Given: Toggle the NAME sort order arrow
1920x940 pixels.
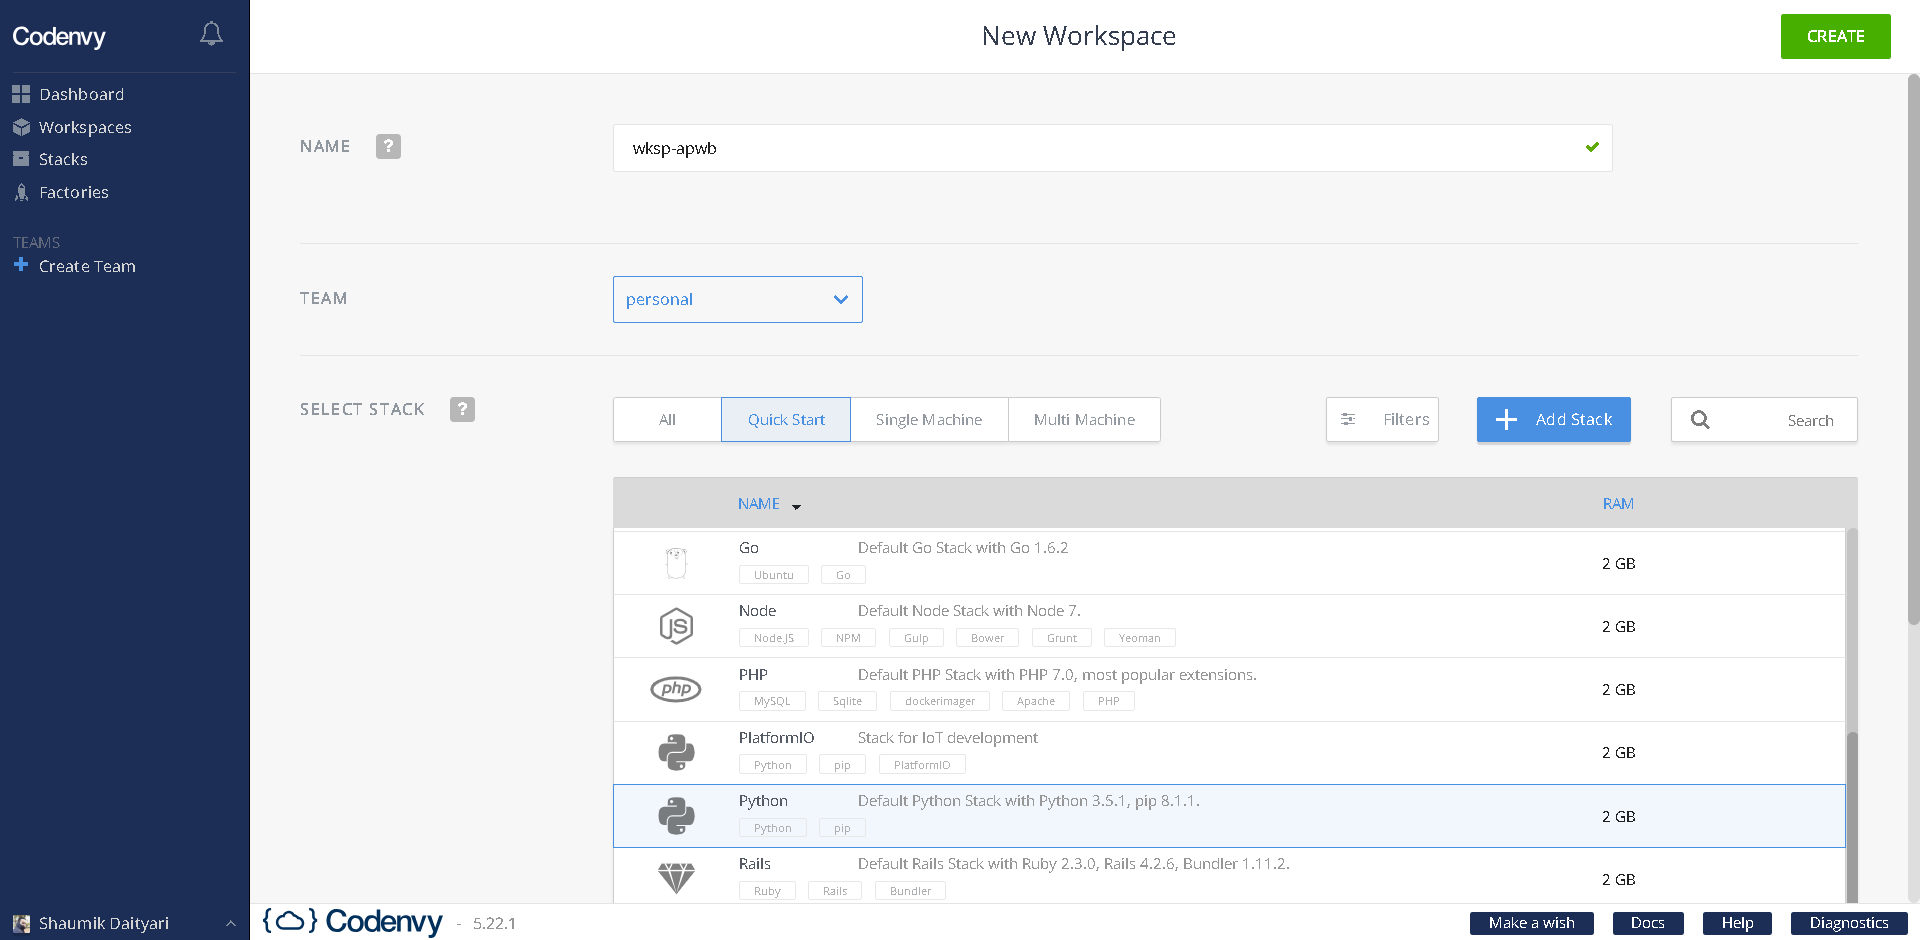Looking at the screenshot, I should click(796, 506).
